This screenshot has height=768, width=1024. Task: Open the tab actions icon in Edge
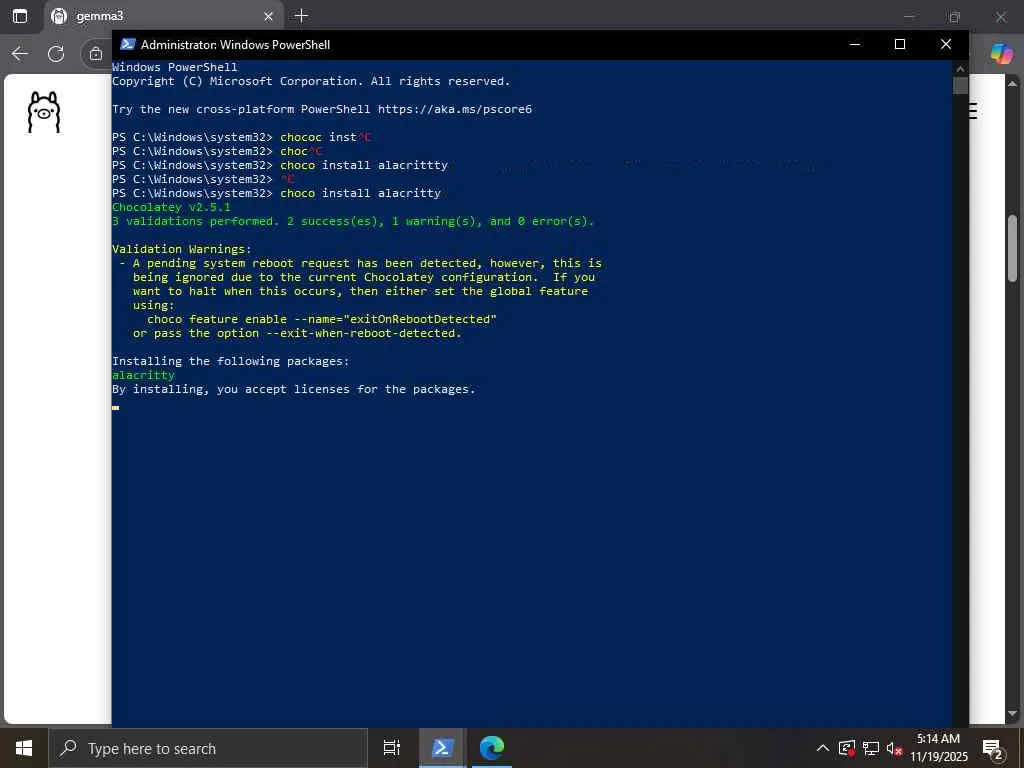20,16
